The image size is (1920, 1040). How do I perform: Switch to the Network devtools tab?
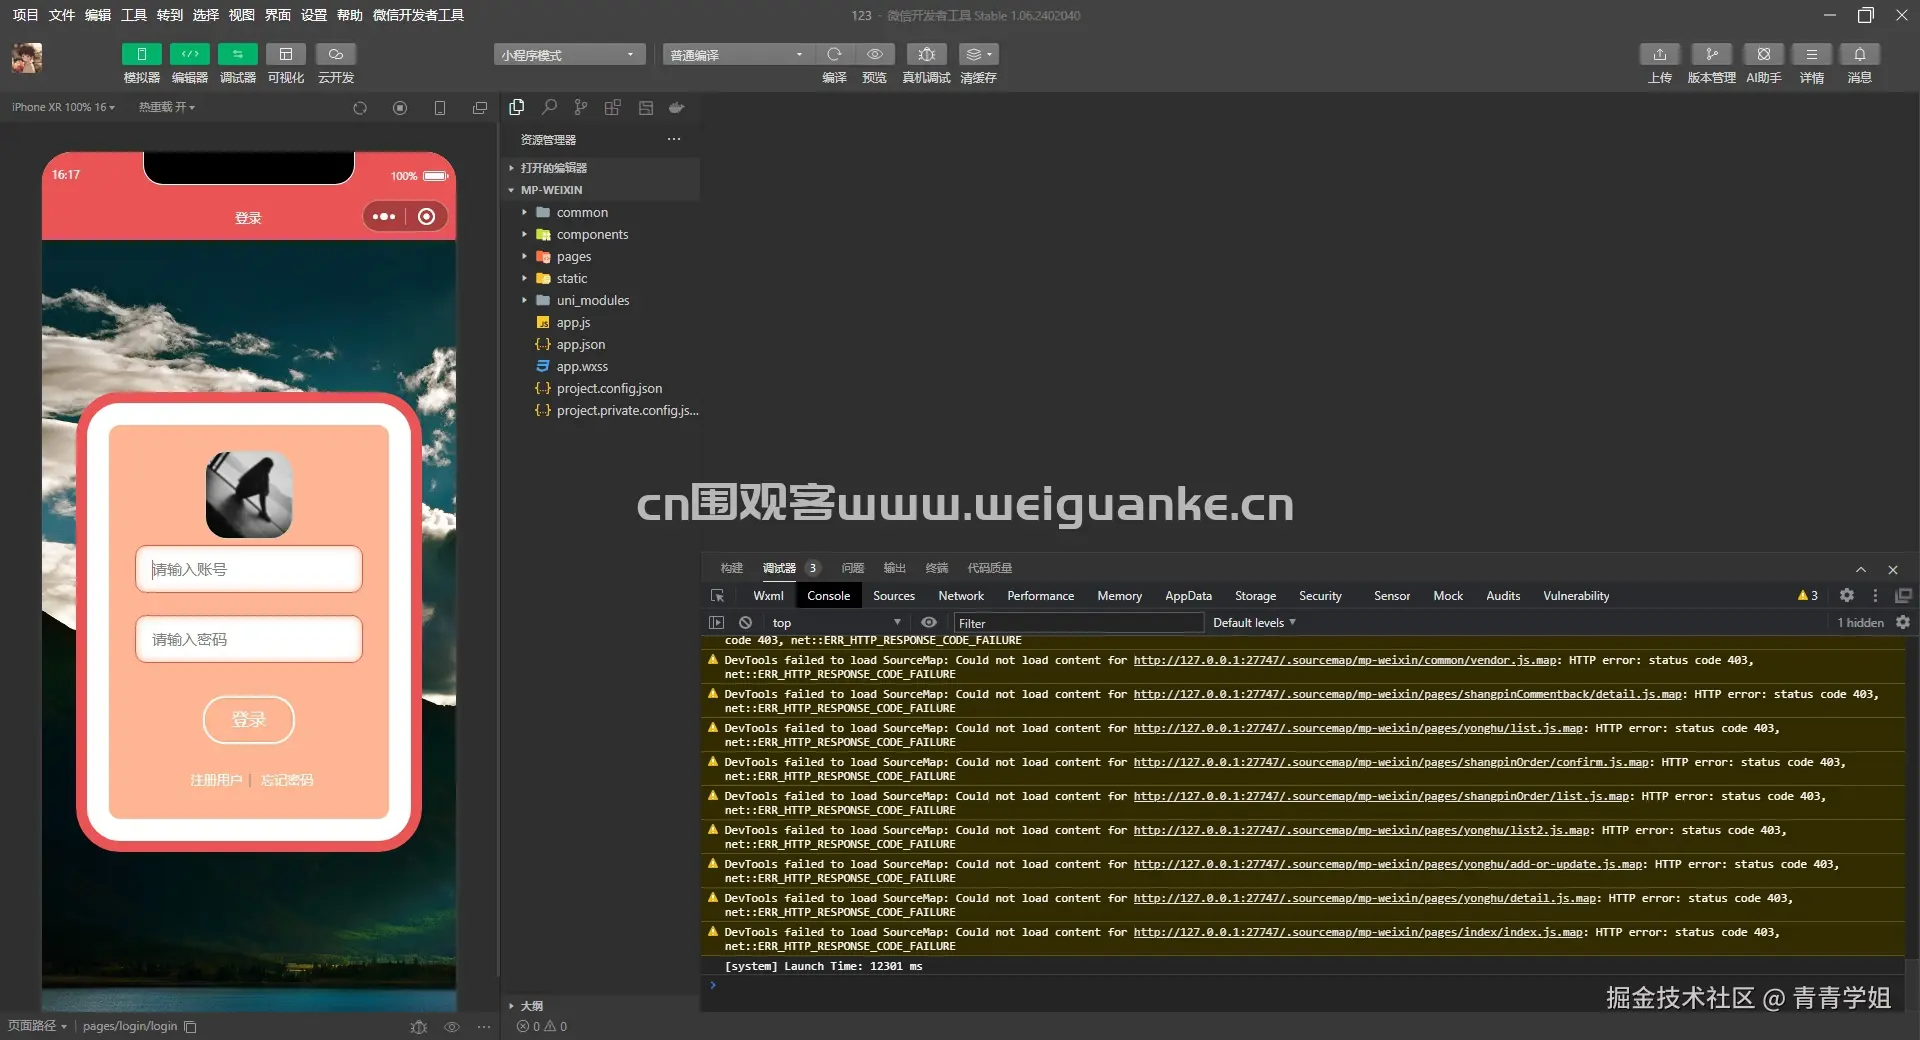961,596
